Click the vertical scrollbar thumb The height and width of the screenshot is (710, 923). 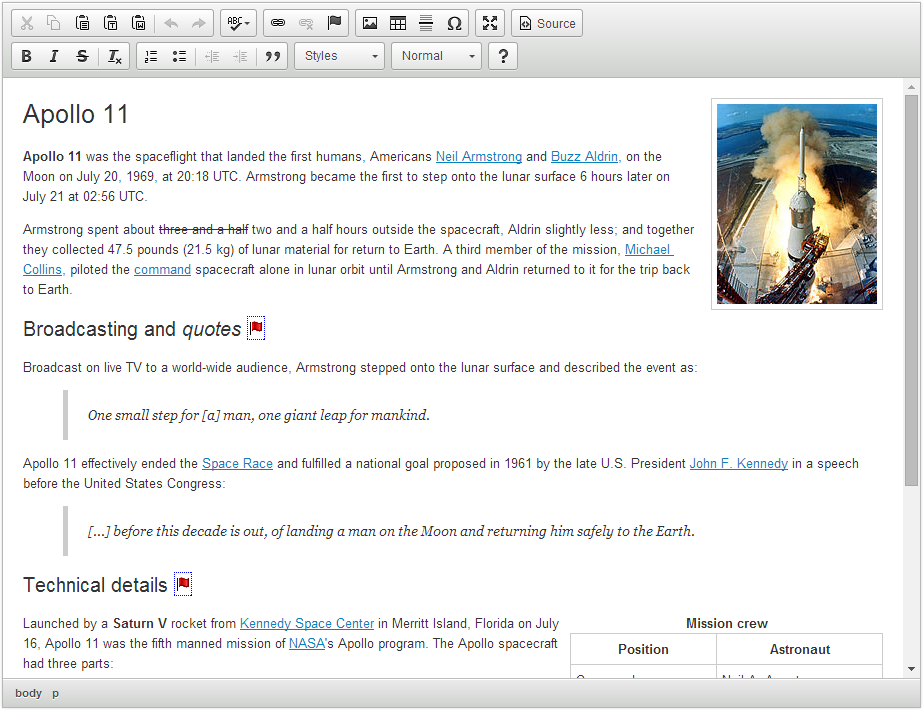pos(911,290)
